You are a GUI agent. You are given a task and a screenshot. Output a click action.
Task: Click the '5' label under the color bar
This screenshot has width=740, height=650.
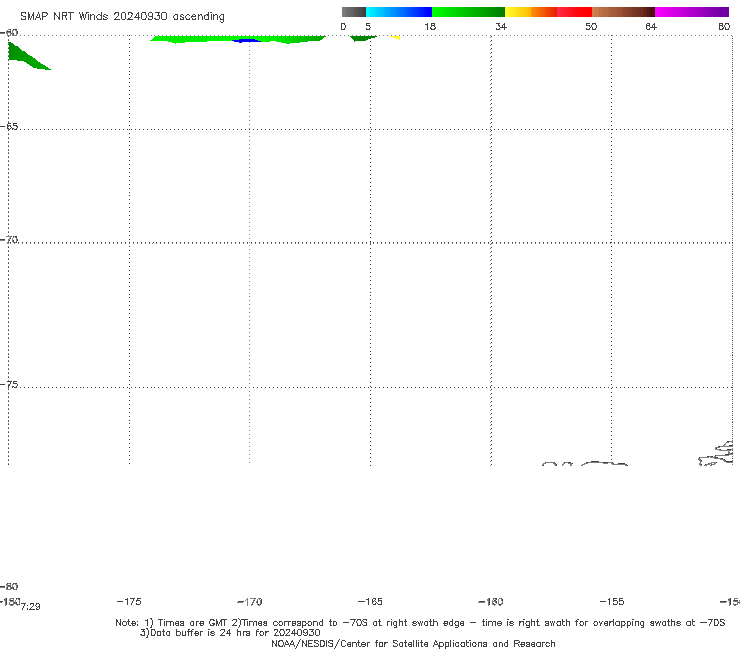pyautogui.click(x=368, y=27)
